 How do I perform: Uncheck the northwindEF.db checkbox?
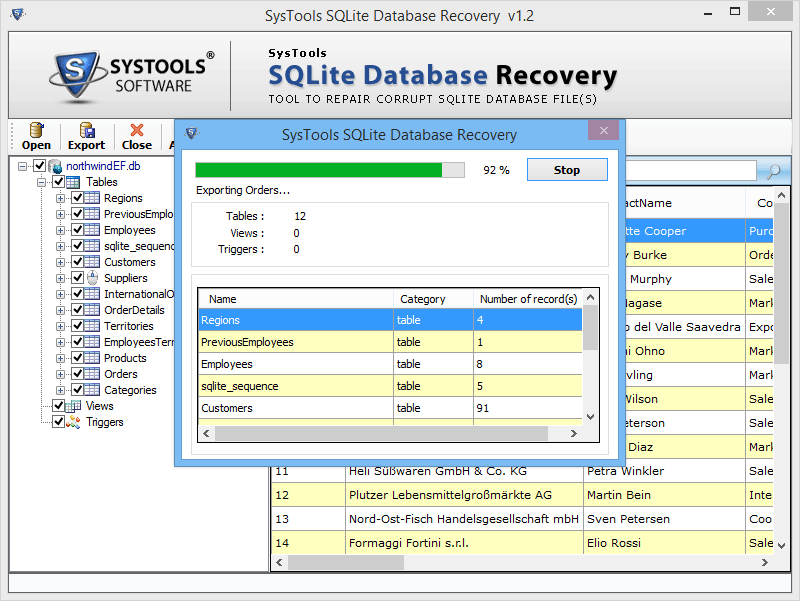[39, 166]
